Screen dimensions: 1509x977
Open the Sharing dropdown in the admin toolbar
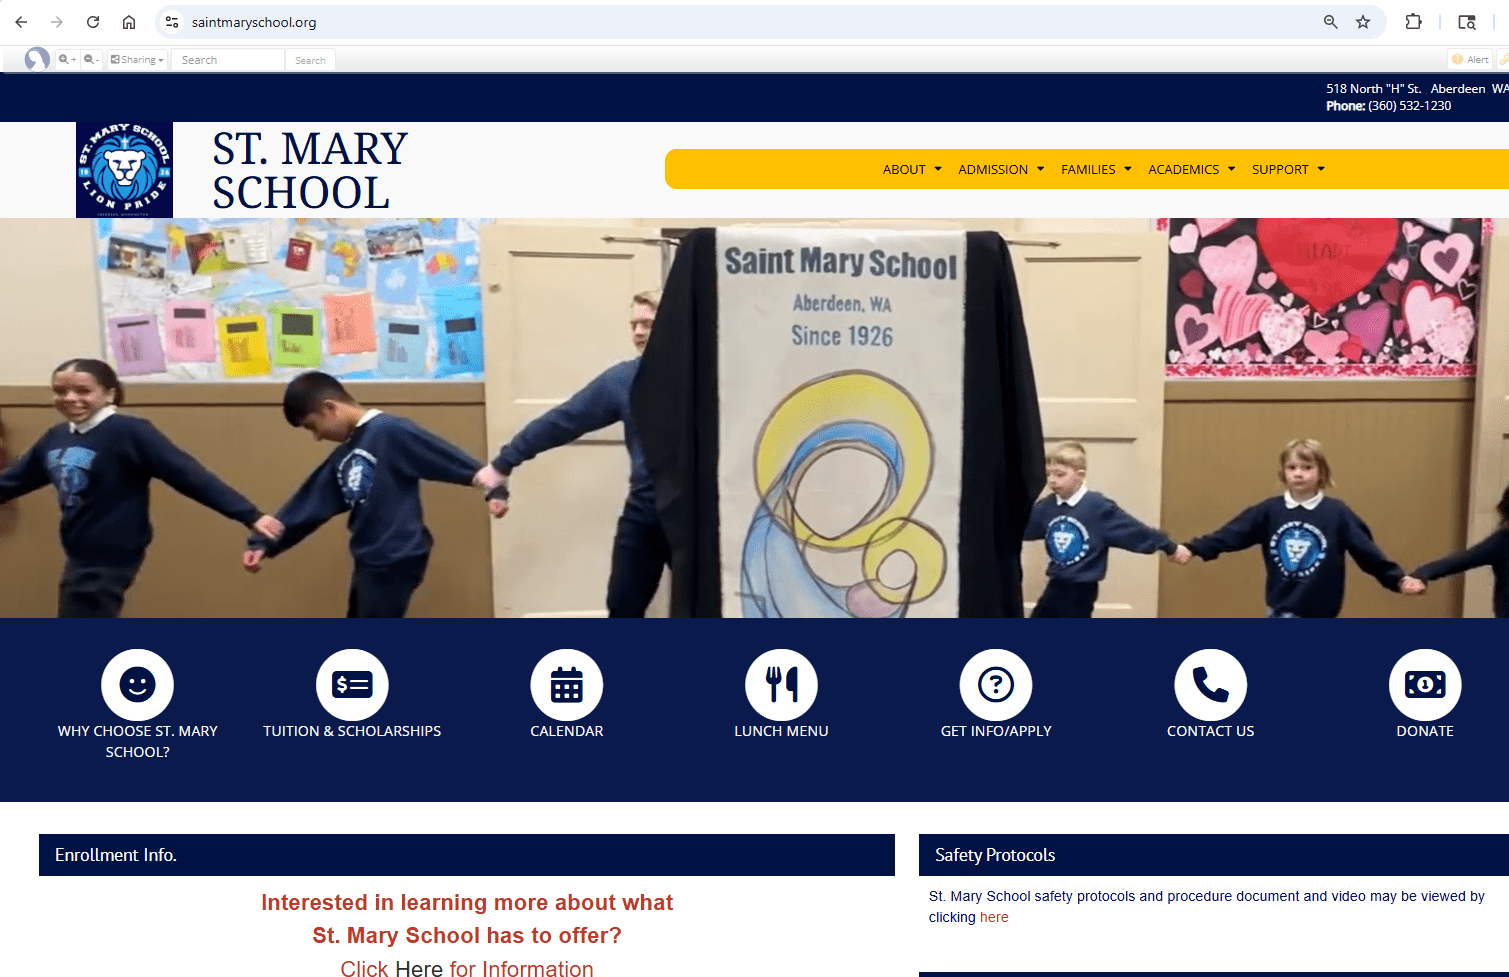coord(137,60)
